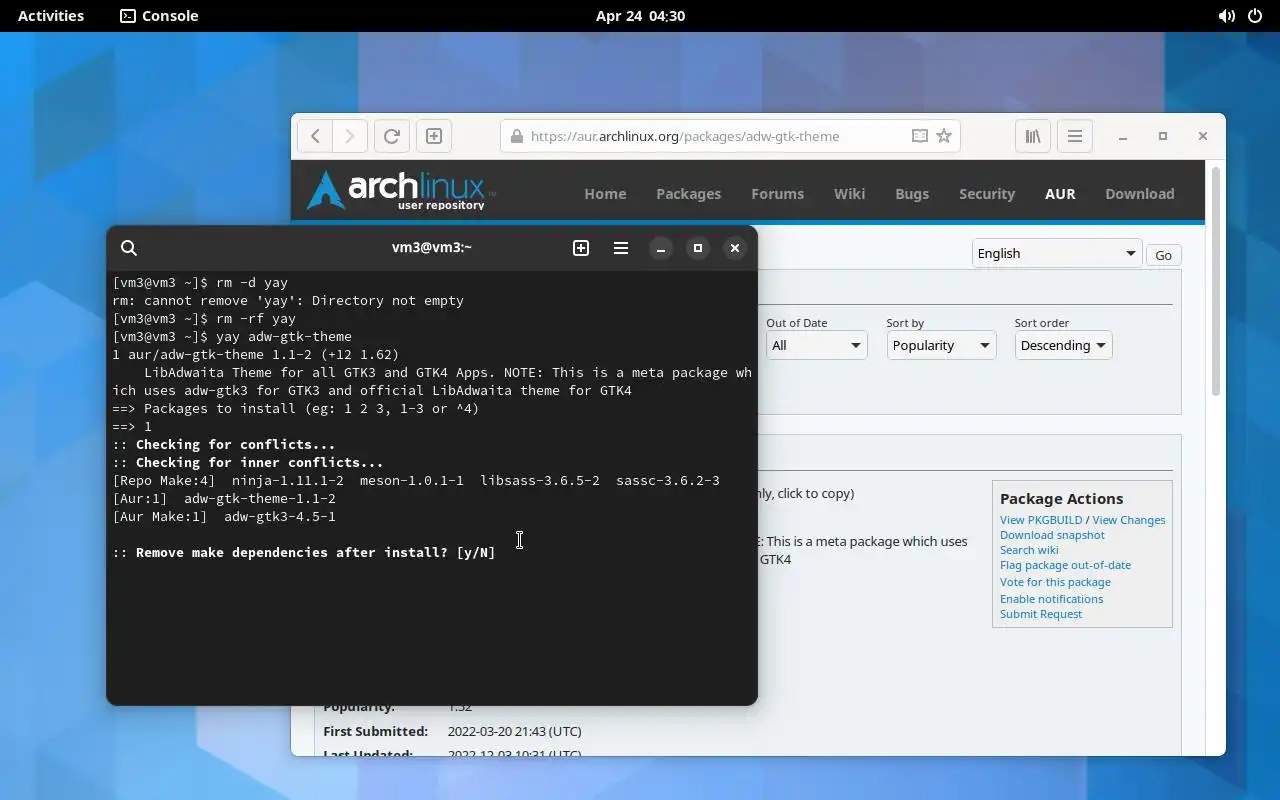Select the AUR navigation item

pos(1060,194)
